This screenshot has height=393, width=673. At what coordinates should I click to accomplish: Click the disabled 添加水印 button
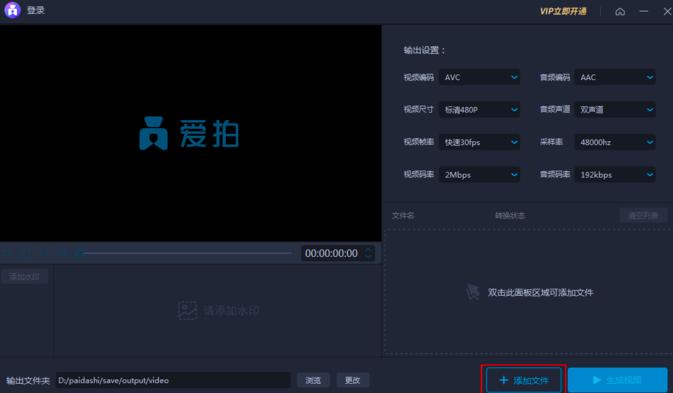coord(24,277)
